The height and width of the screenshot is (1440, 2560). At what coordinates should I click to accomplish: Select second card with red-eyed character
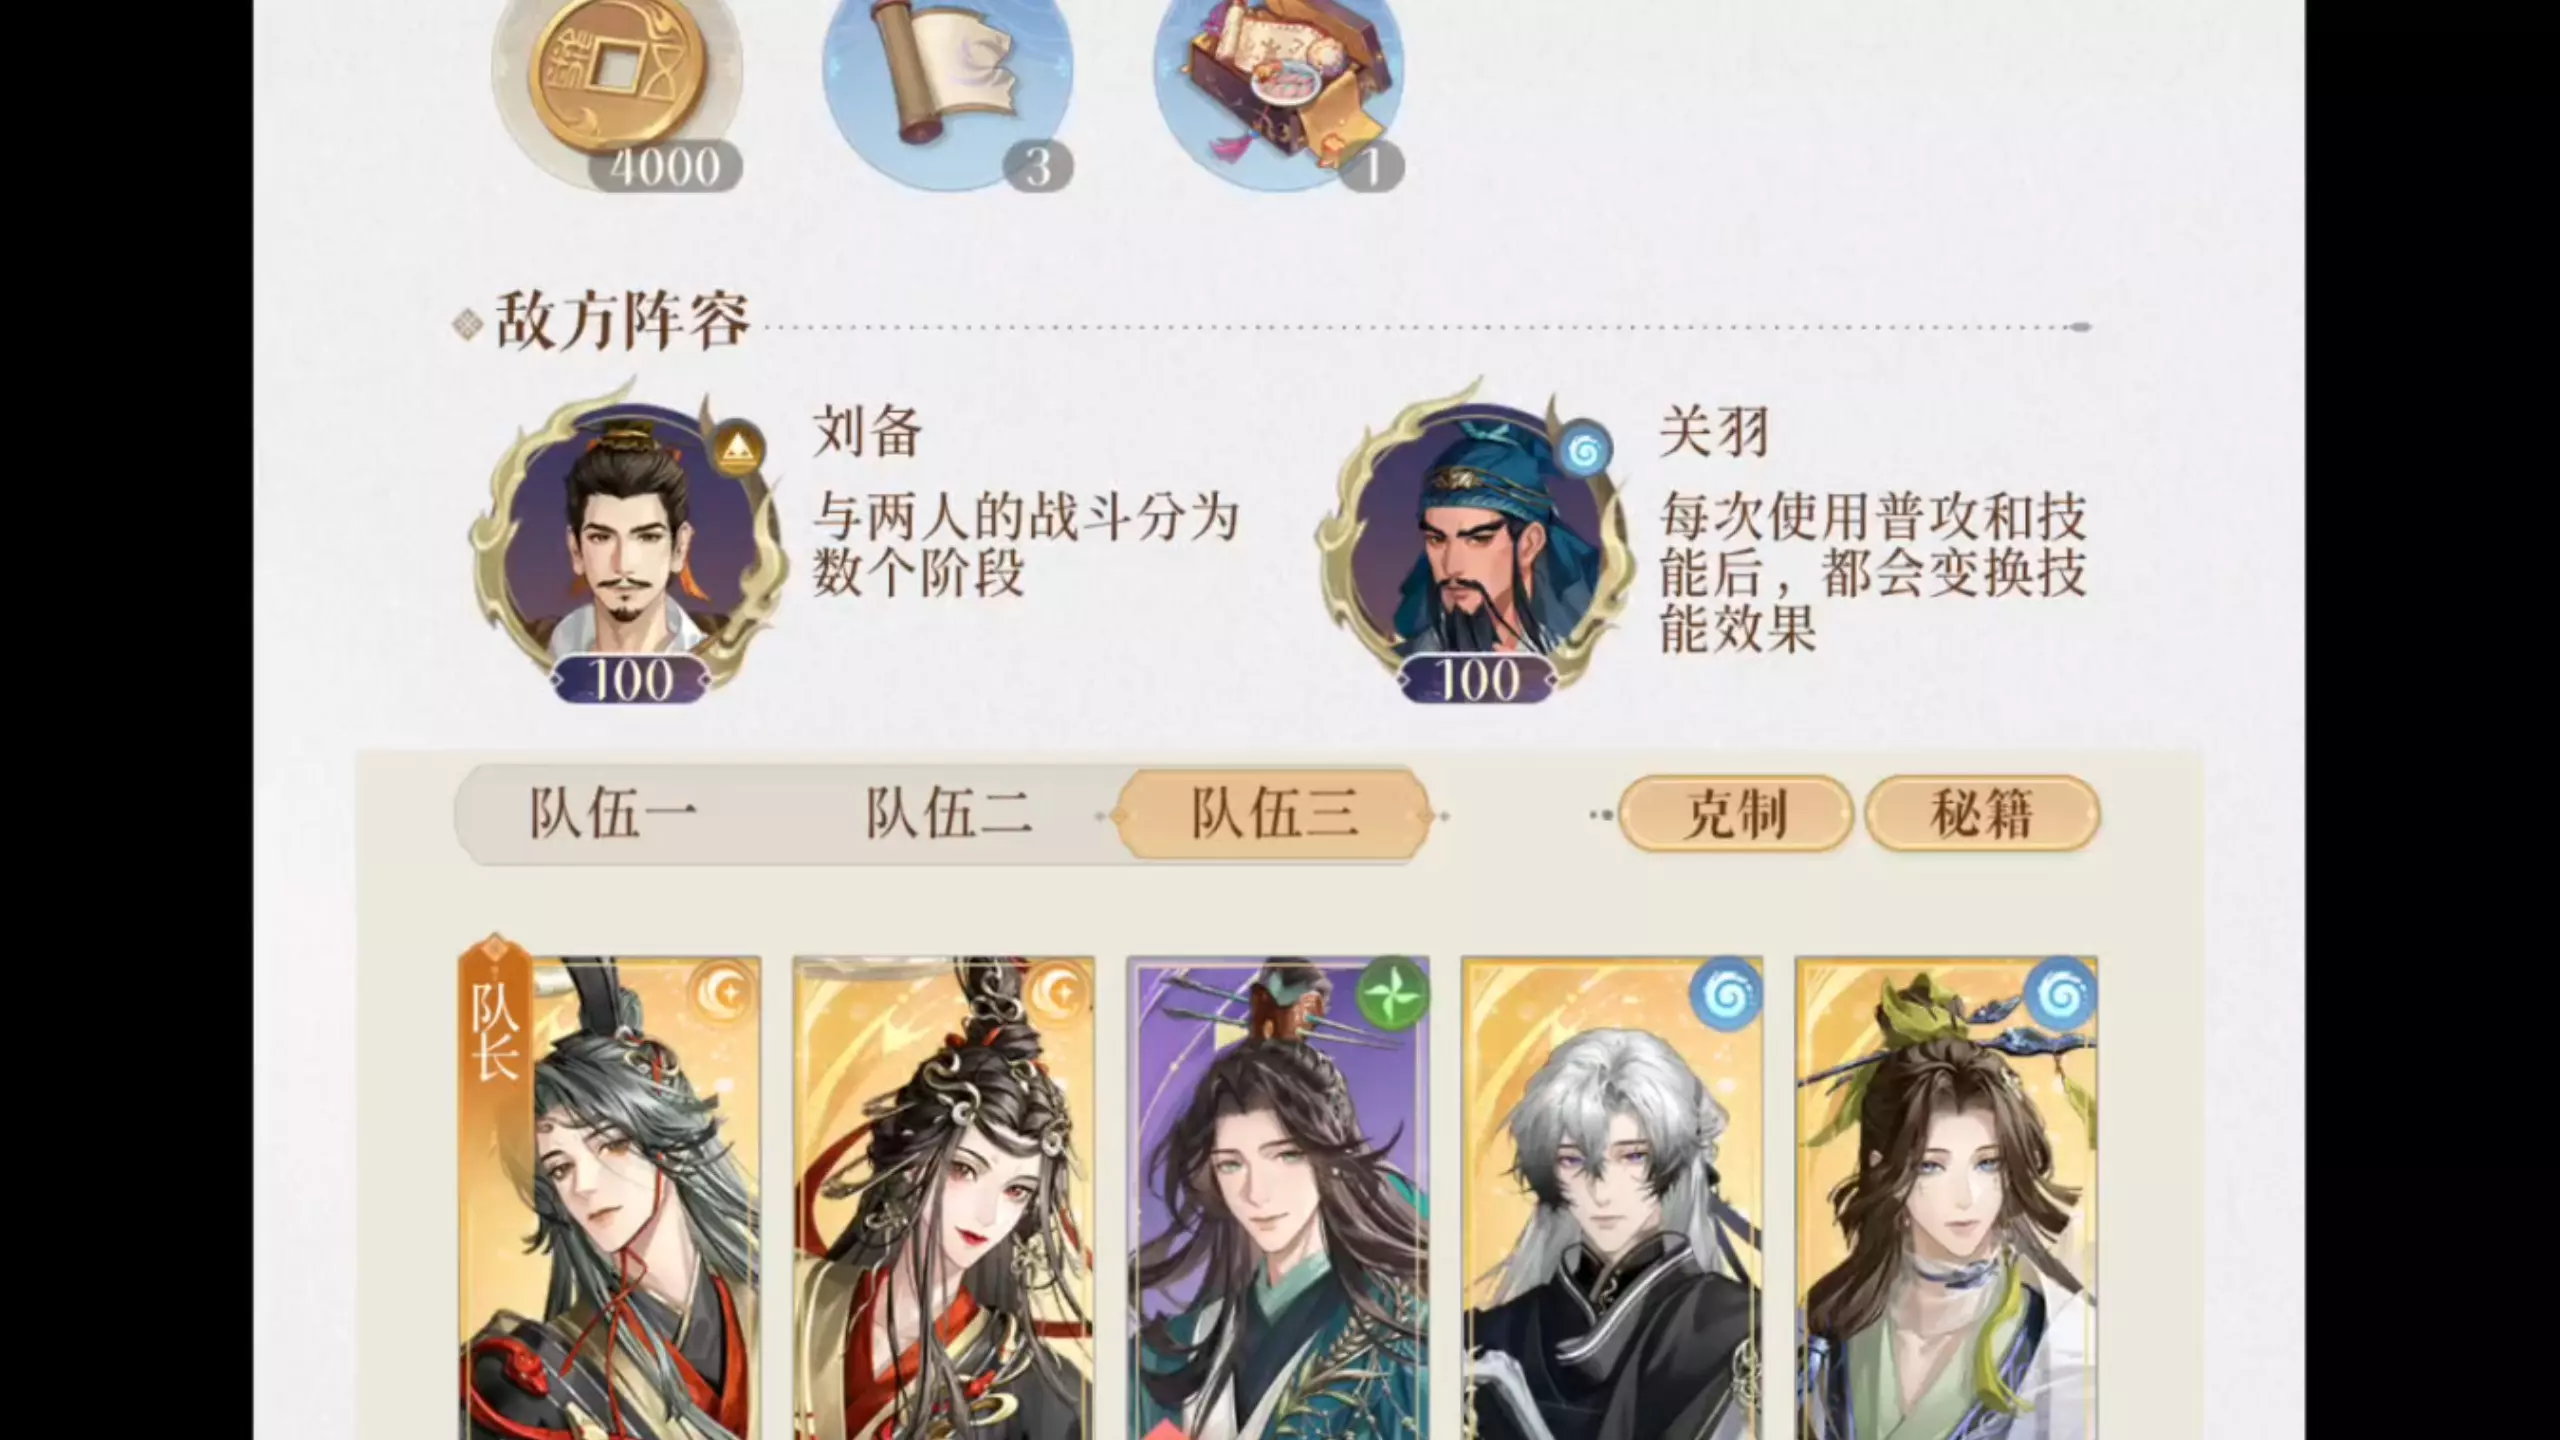click(x=944, y=1197)
